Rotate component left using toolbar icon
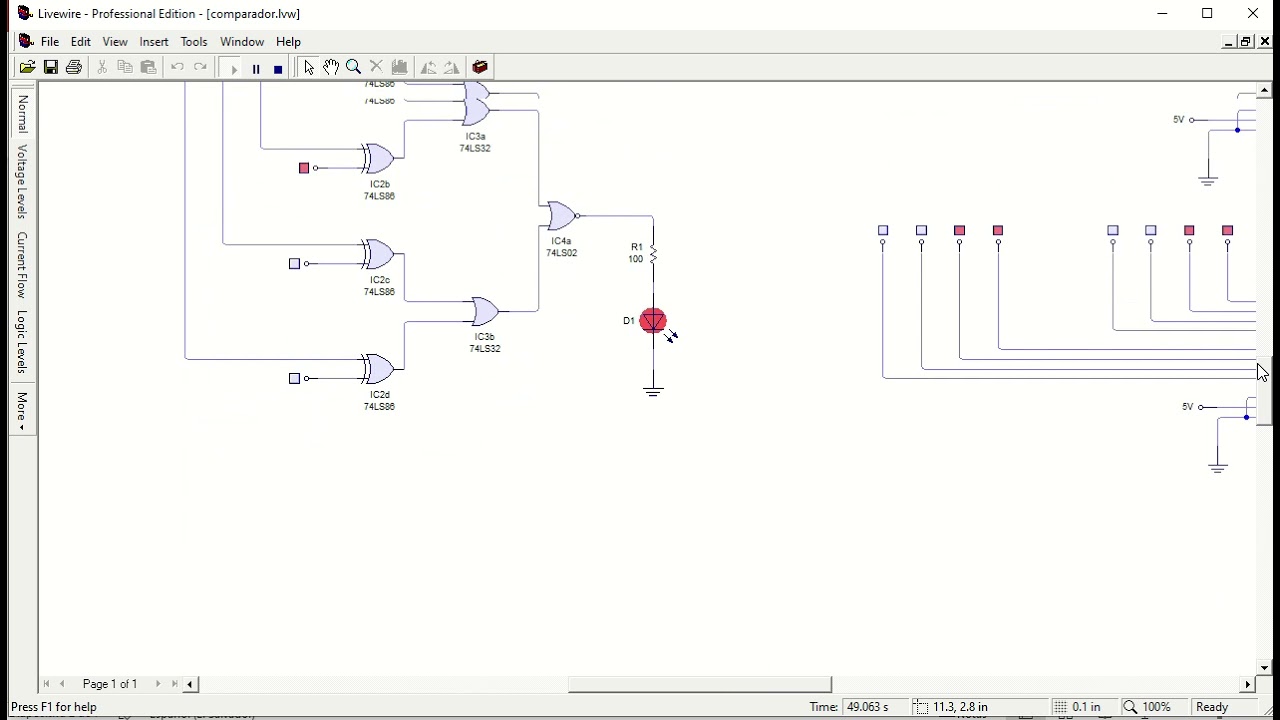This screenshot has width=1280, height=720. point(428,67)
